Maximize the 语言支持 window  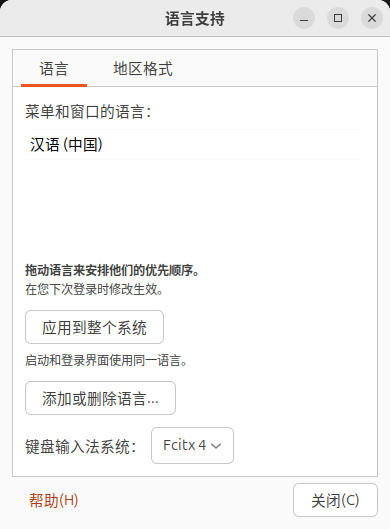(x=338, y=18)
